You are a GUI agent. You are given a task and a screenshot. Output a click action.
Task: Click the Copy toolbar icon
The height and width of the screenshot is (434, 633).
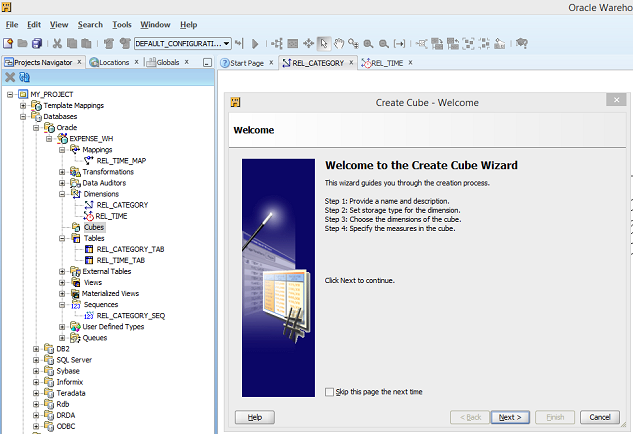(72, 43)
